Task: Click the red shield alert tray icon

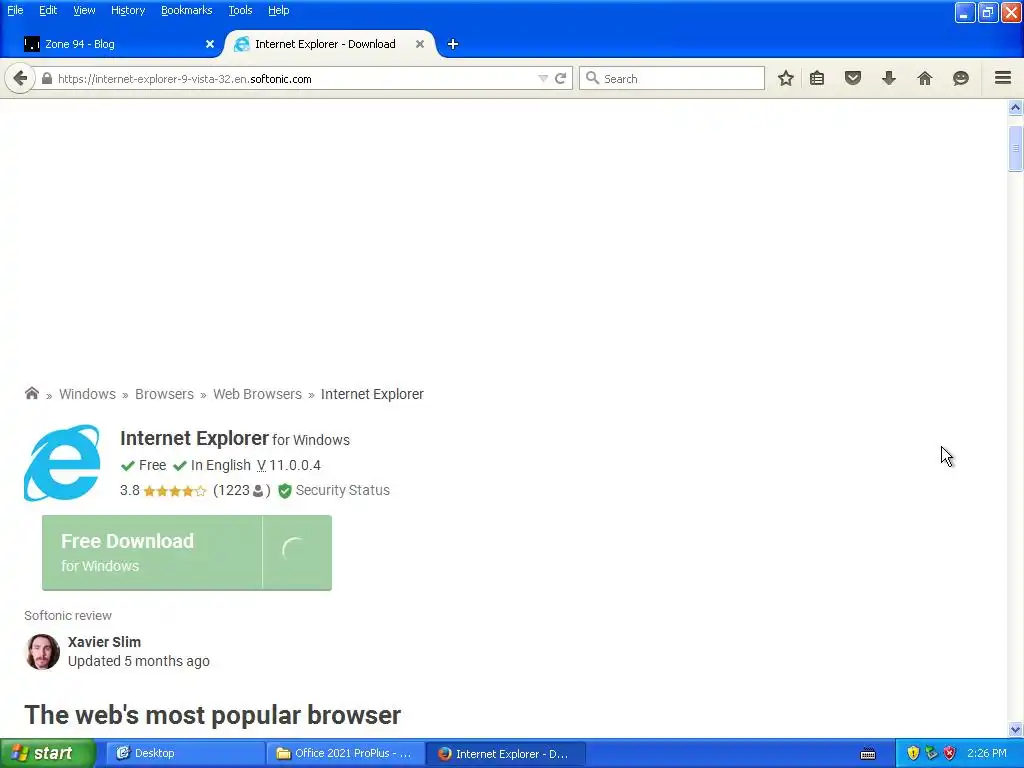Action: click(x=950, y=754)
